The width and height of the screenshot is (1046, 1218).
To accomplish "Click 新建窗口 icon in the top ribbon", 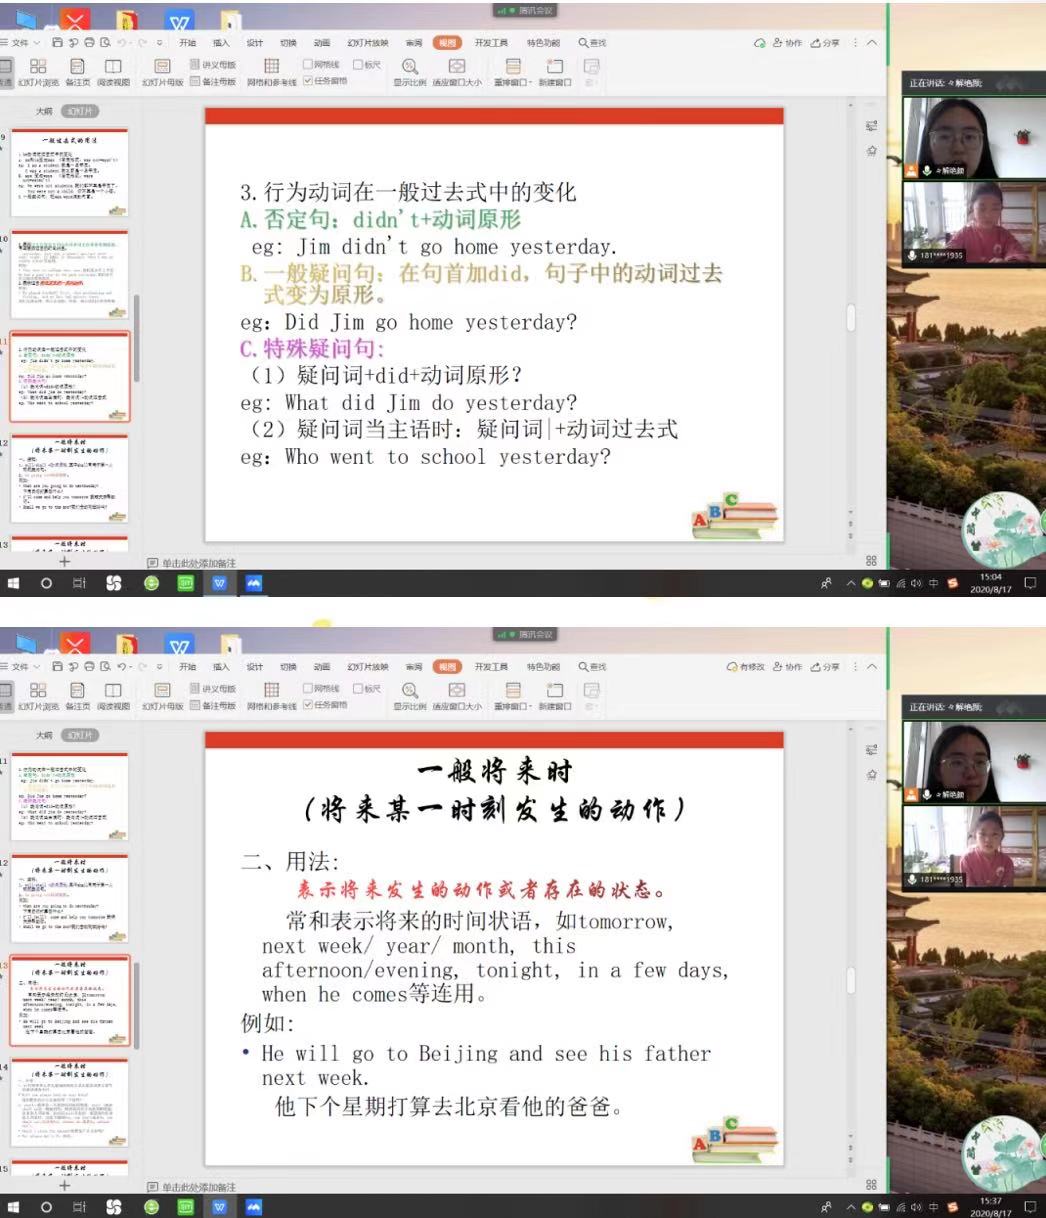I will coord(554,67).
